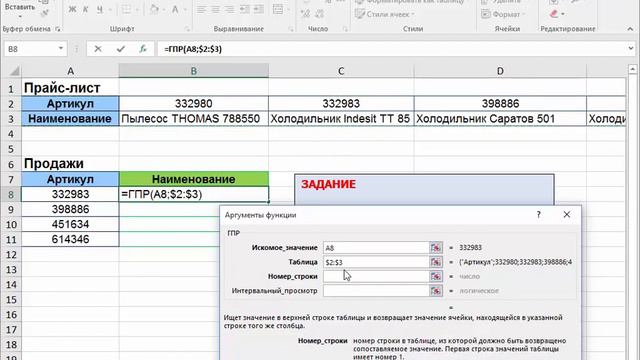Click the cell borders icon
This screenshot has width=640, height=360.
(x=127, y=10)
